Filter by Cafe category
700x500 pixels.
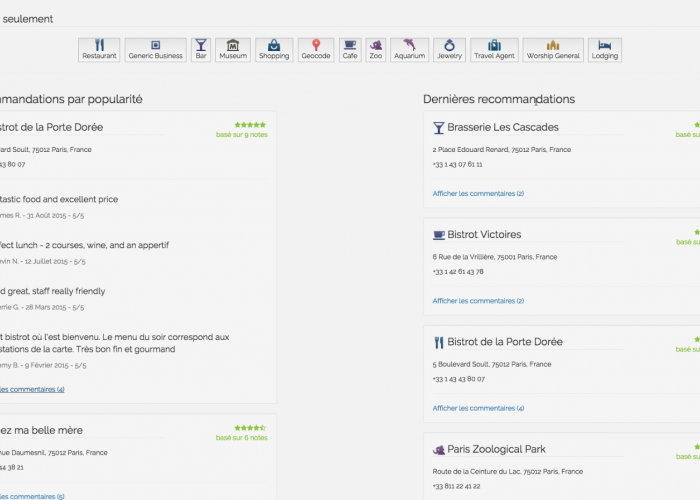pyautogui.click(x=350, y=50)
